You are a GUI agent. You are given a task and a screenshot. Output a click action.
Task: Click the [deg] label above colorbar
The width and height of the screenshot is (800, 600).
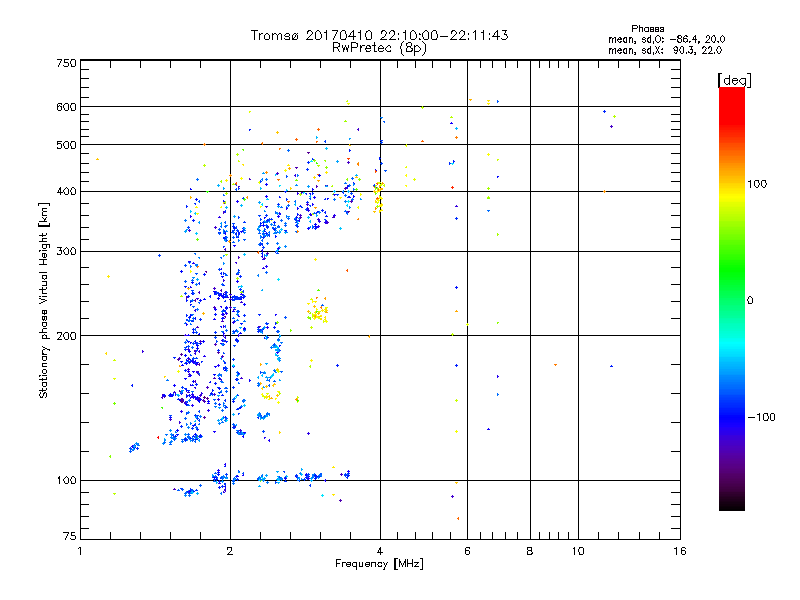pyautogui.click(x=734, y=80)
